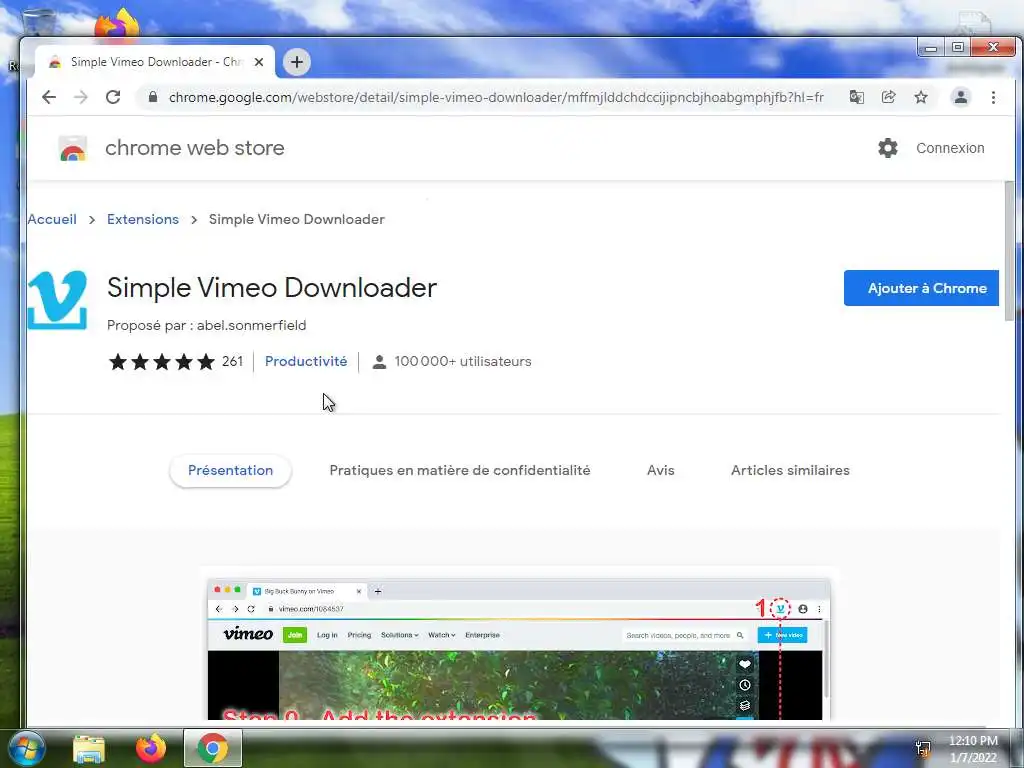The width and height of the screenshot is (1024, 768).
Task: Click the 100 000+ utilisateurs user icon
Action: click(379, 362)
